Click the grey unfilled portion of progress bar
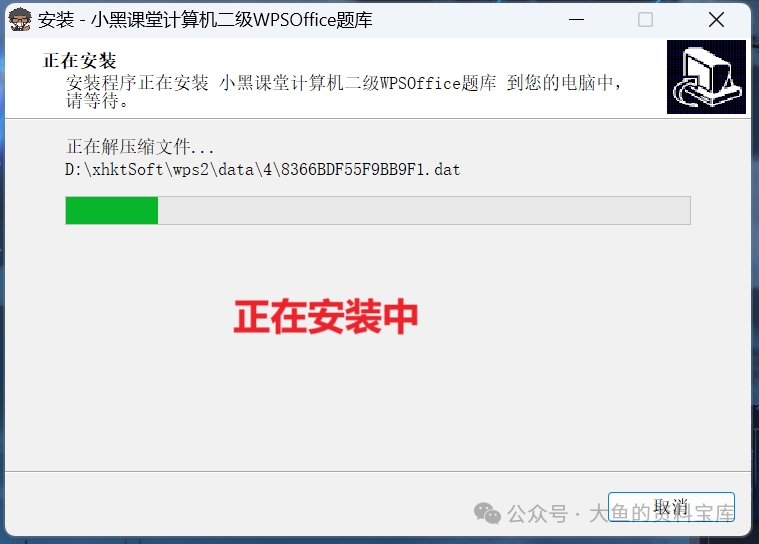The height and width of the screenshot is (544, 759). (424, 211)
